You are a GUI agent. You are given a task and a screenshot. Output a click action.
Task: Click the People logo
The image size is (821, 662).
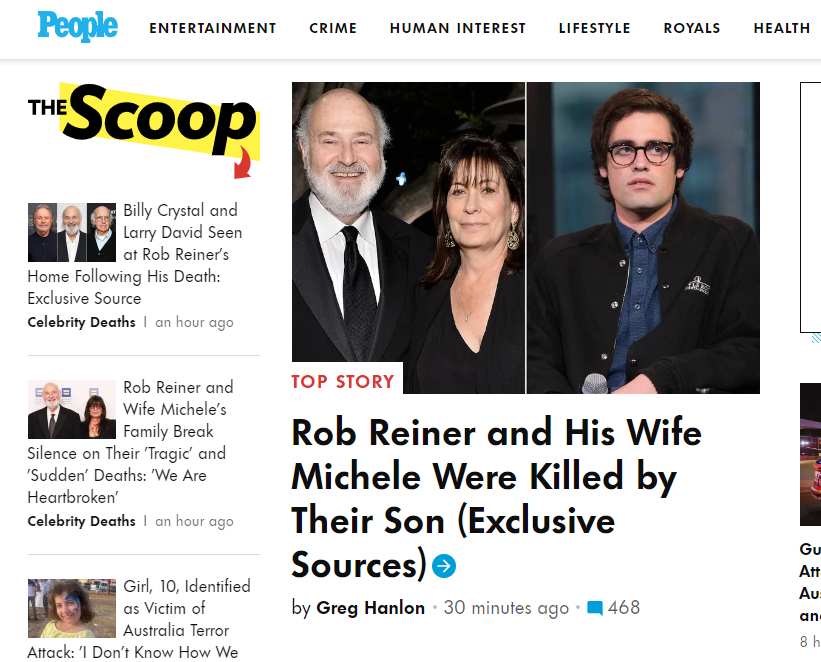[77, 26]
